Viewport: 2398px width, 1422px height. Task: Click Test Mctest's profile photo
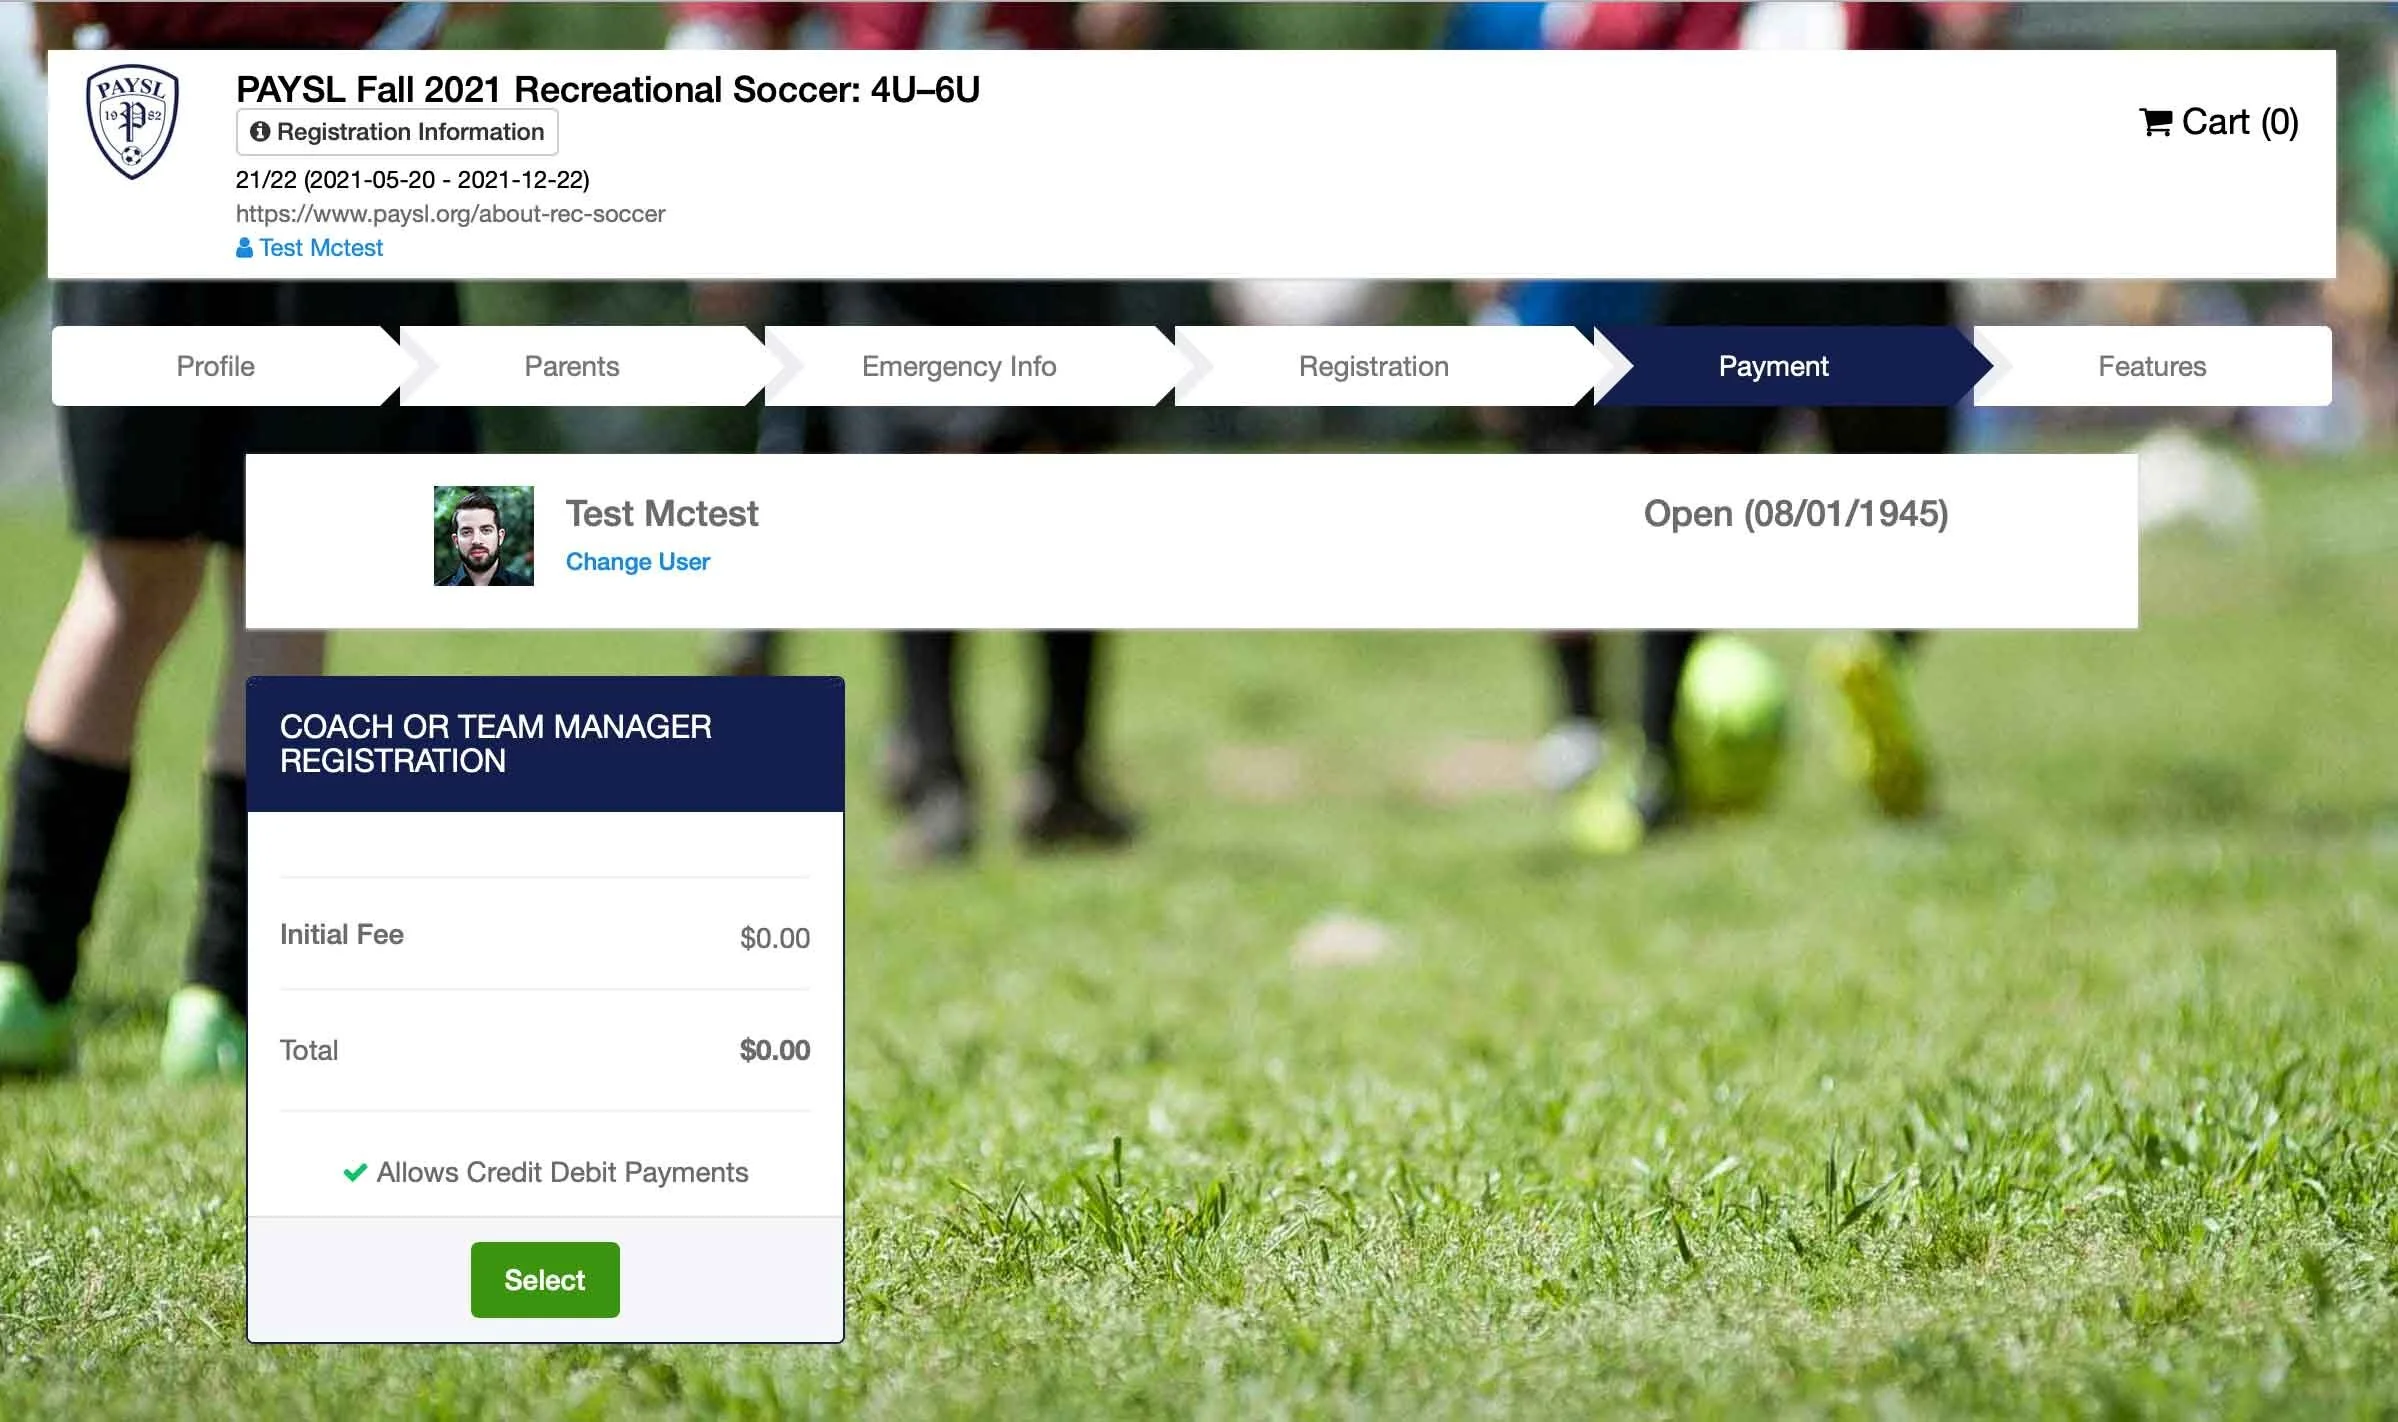[x=484, y=536]
